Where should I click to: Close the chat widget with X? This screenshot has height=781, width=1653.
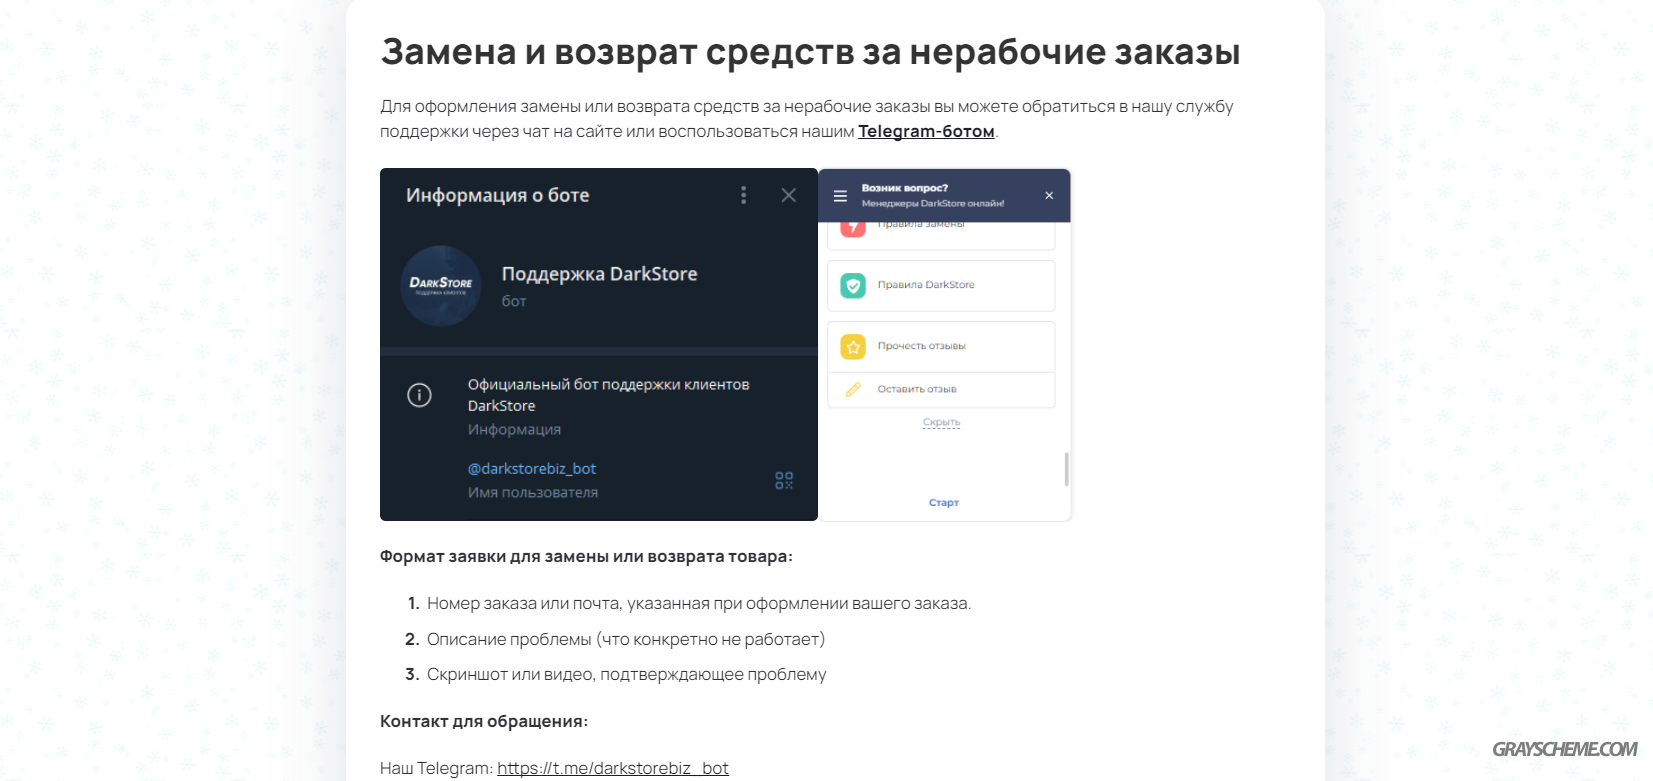coord(1049,196)
